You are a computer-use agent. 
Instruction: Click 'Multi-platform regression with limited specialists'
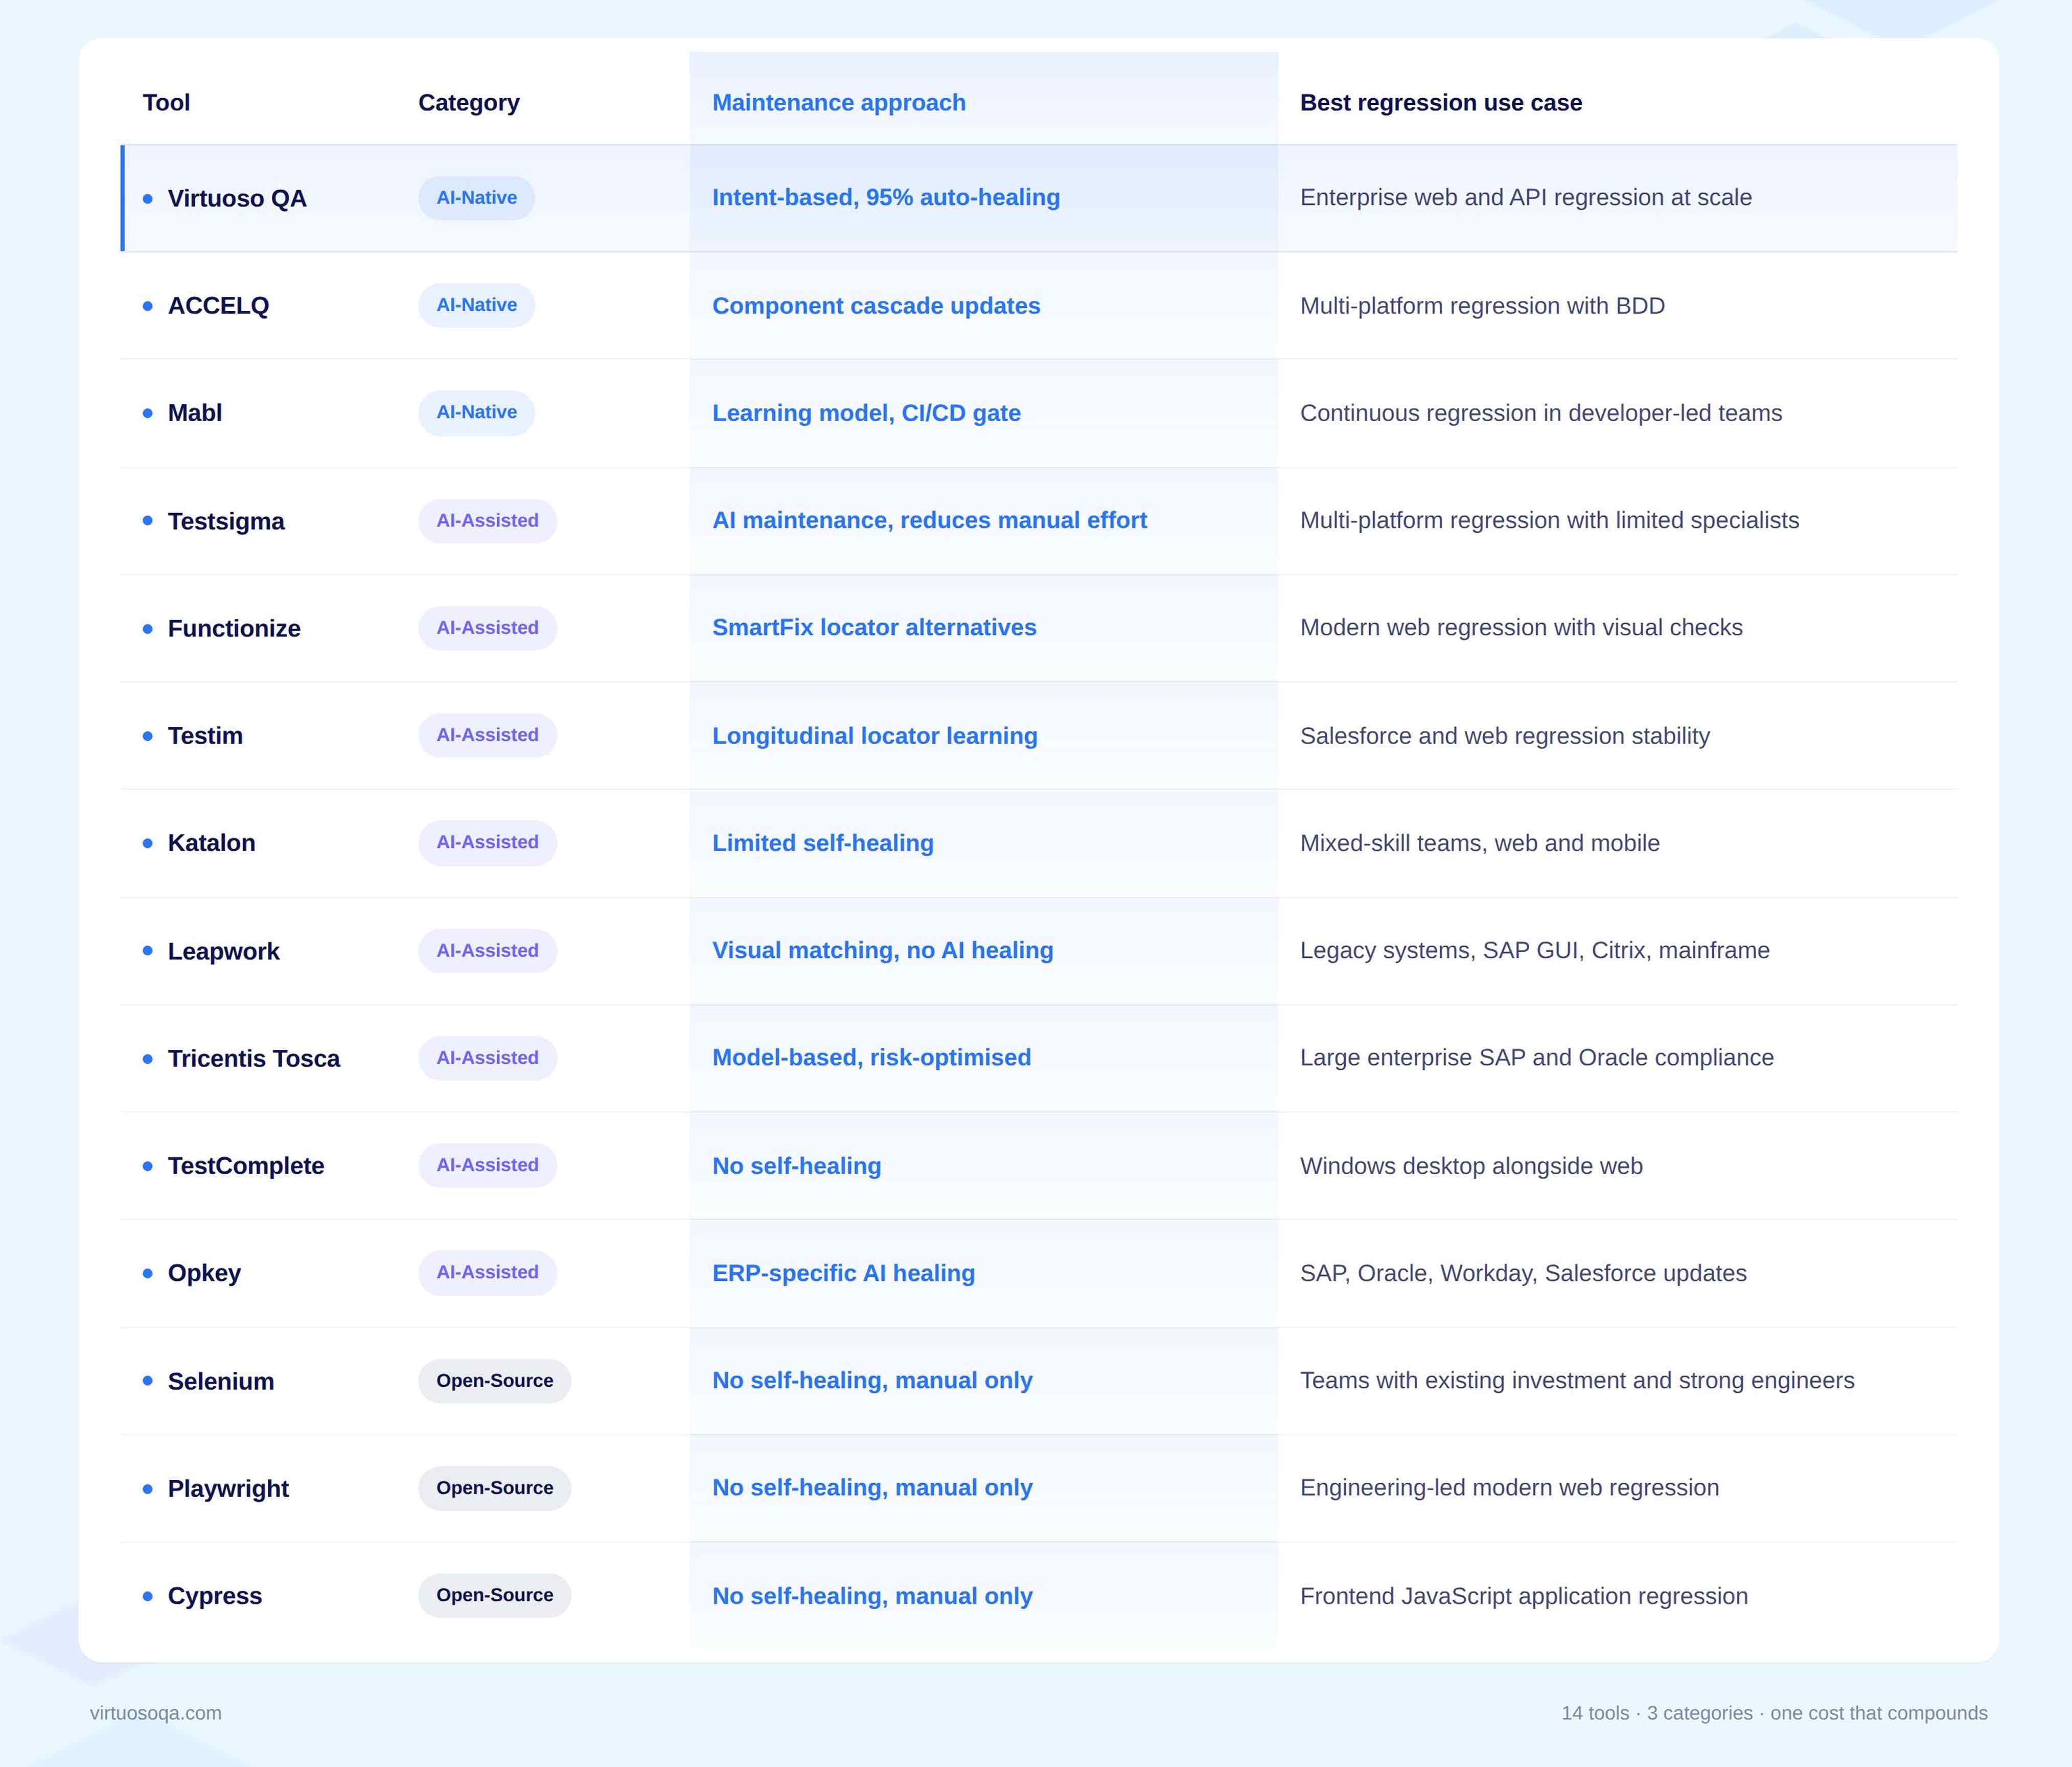1549,520
